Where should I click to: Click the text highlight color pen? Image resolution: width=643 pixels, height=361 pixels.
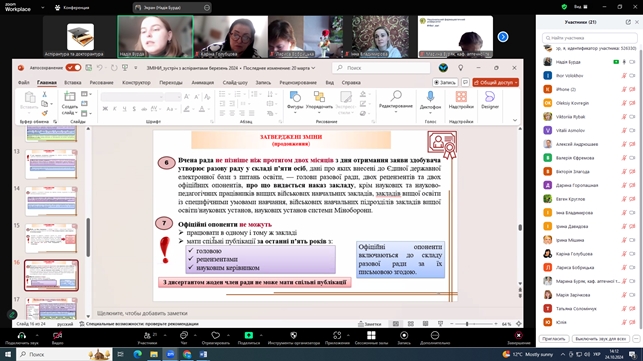[x=186, y=109]
